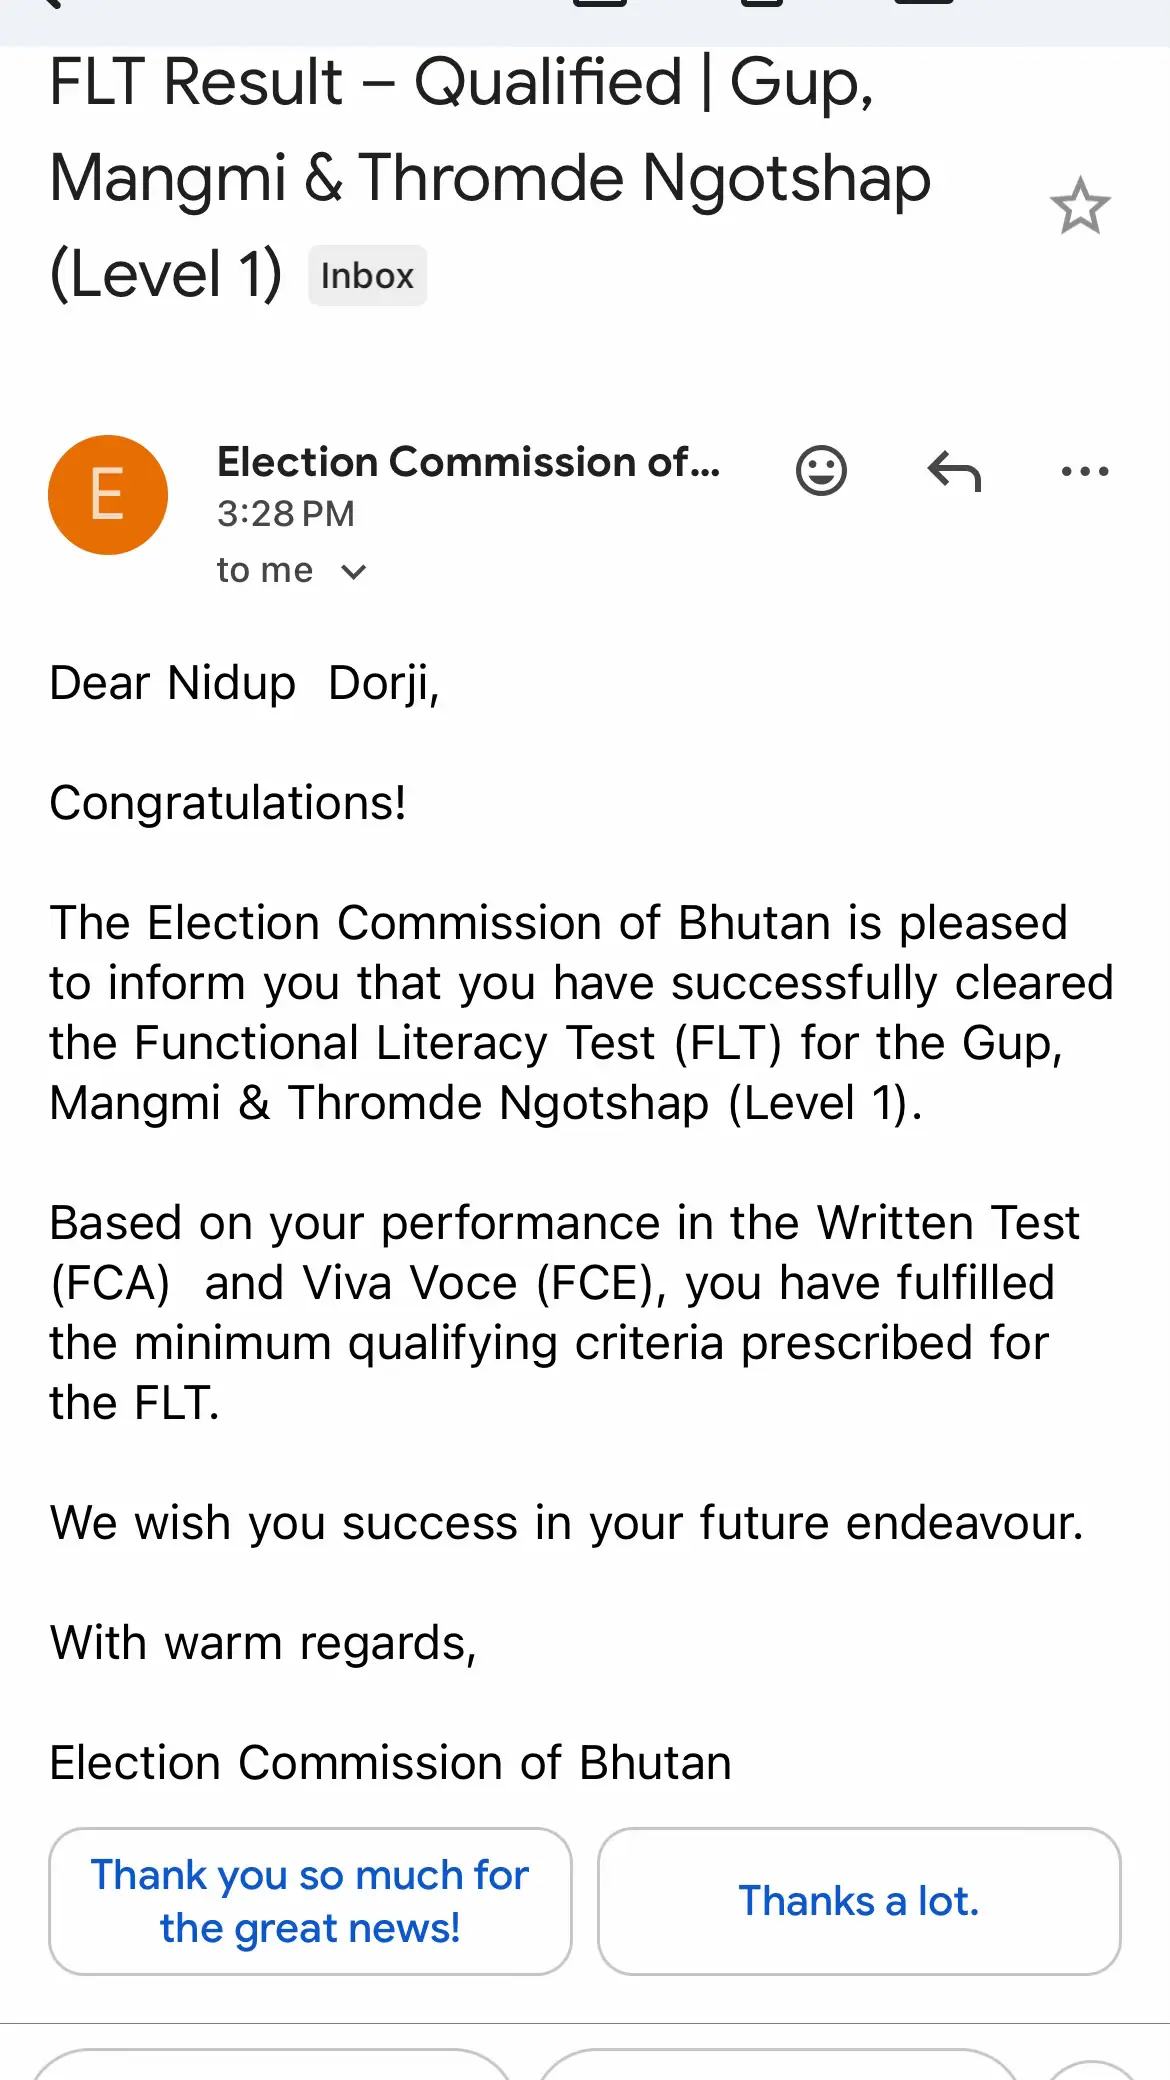Tap the orange E sender avatar
The image size is (1170, 2080).
108,495
